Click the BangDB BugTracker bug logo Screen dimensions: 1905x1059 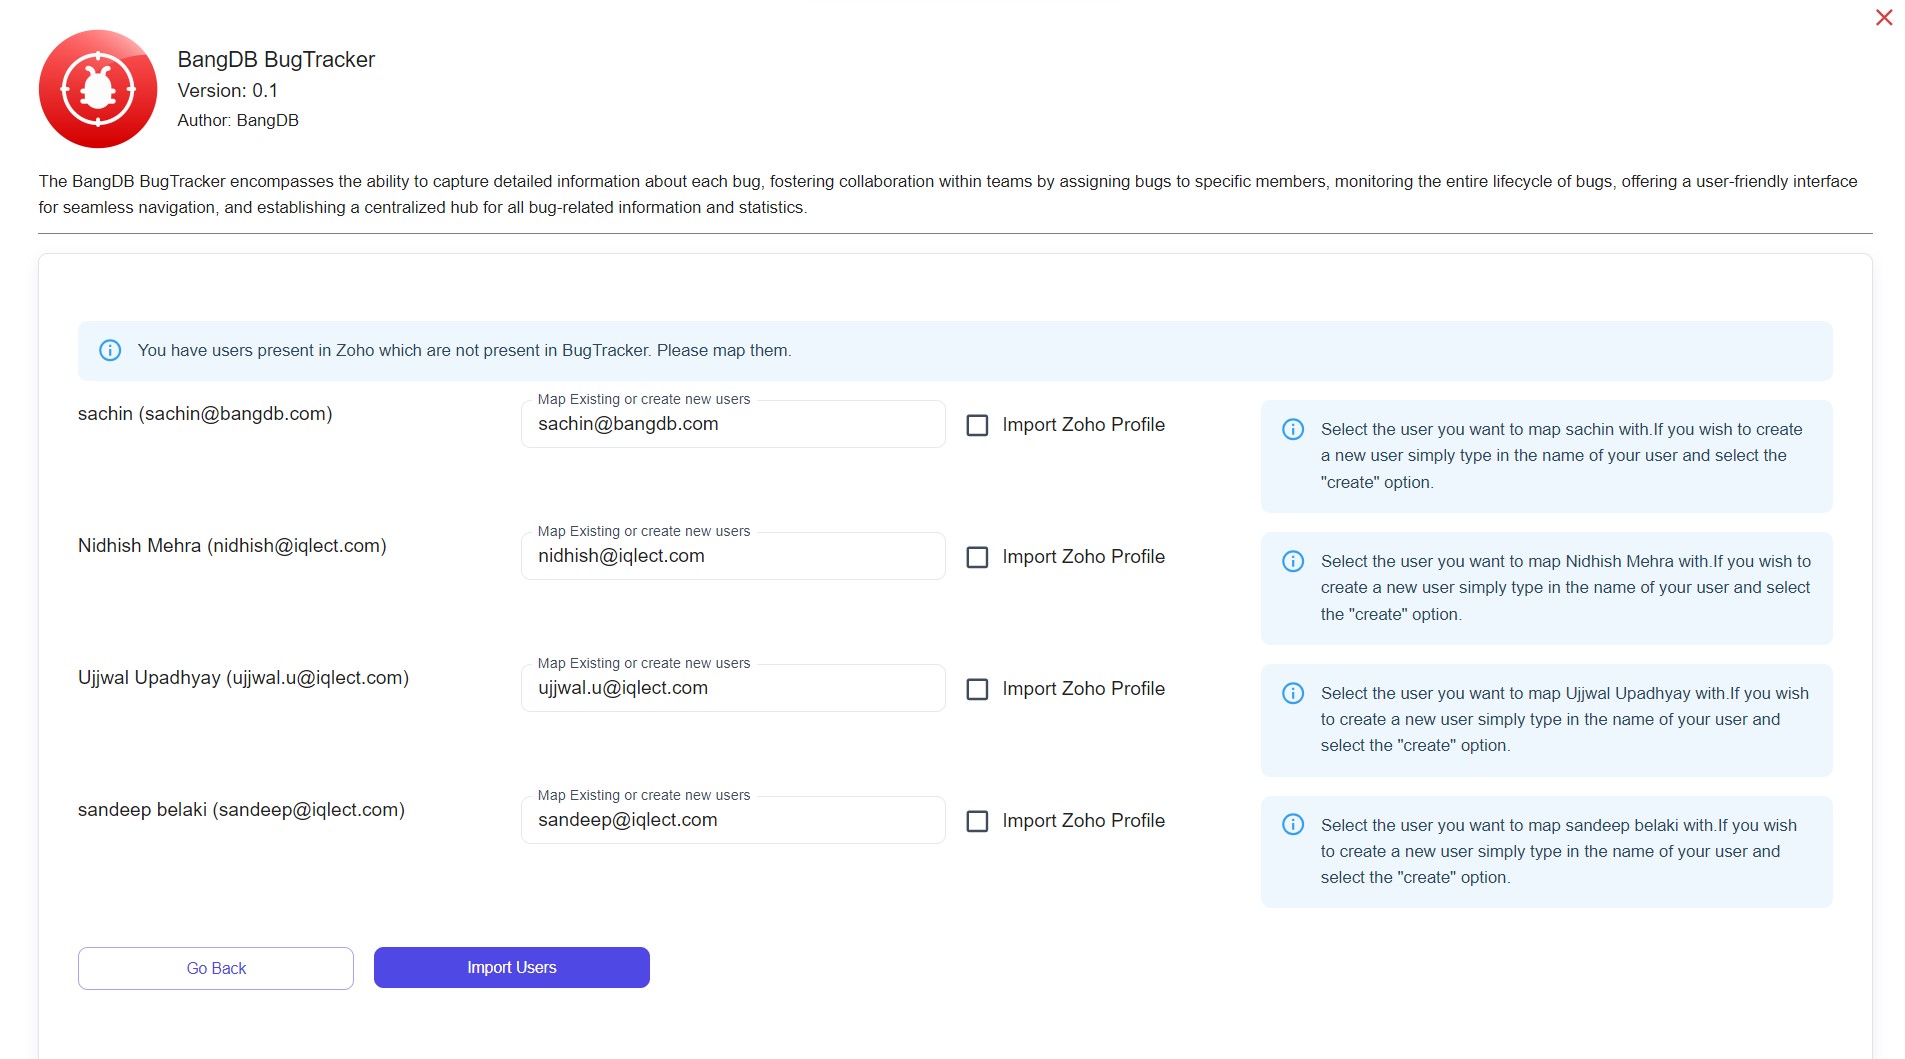(98, 89)
